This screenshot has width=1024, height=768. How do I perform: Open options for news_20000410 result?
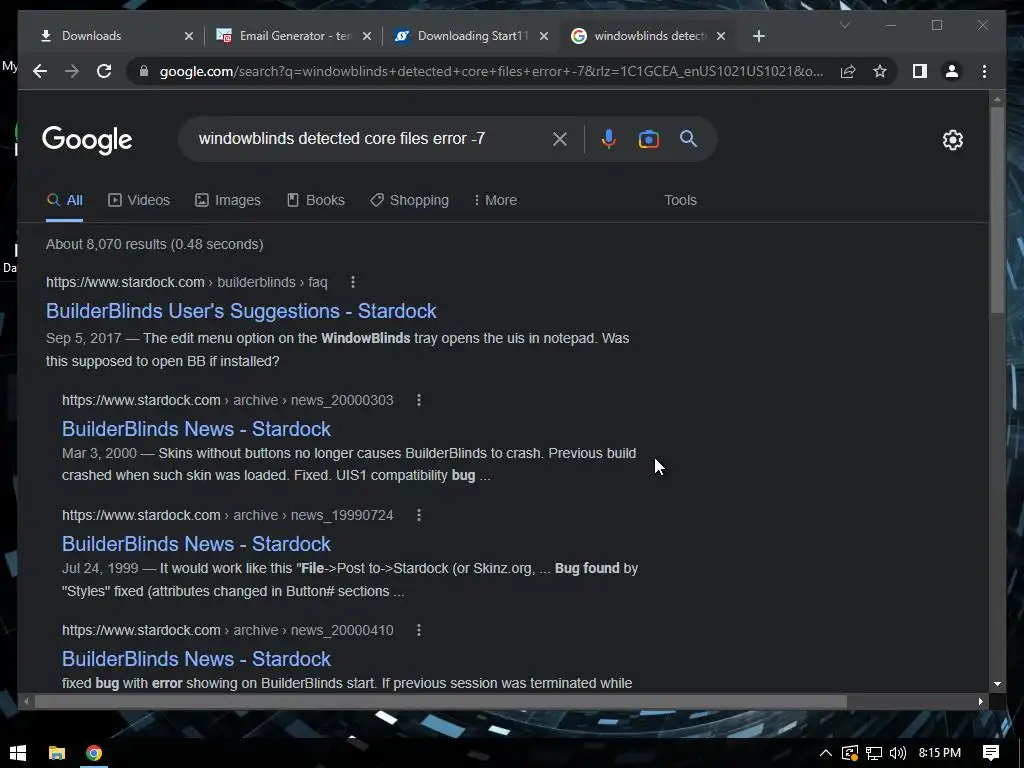point(419,630)
